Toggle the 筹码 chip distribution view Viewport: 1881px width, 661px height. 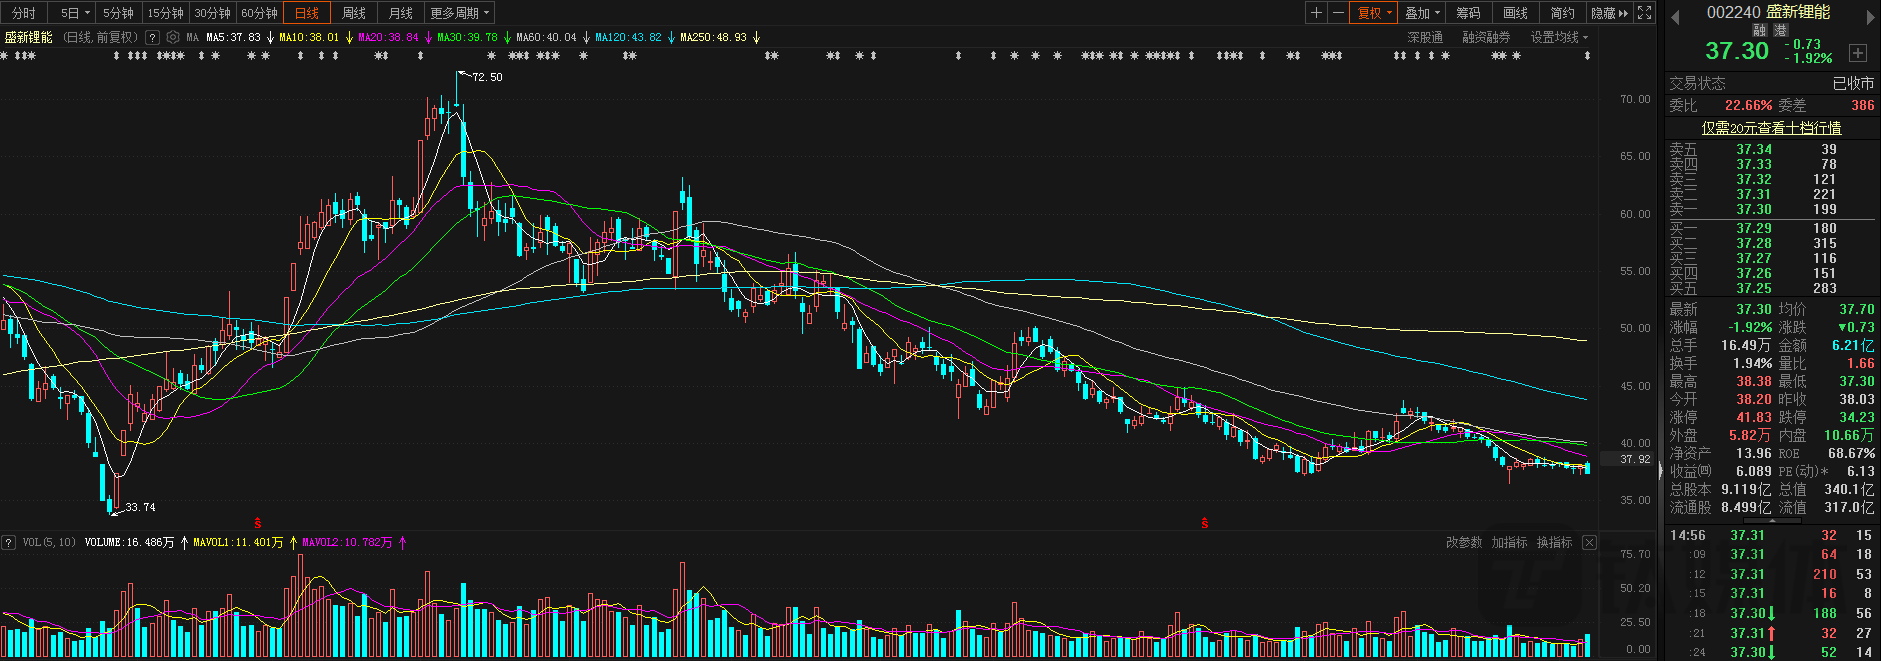point(1468,13)
